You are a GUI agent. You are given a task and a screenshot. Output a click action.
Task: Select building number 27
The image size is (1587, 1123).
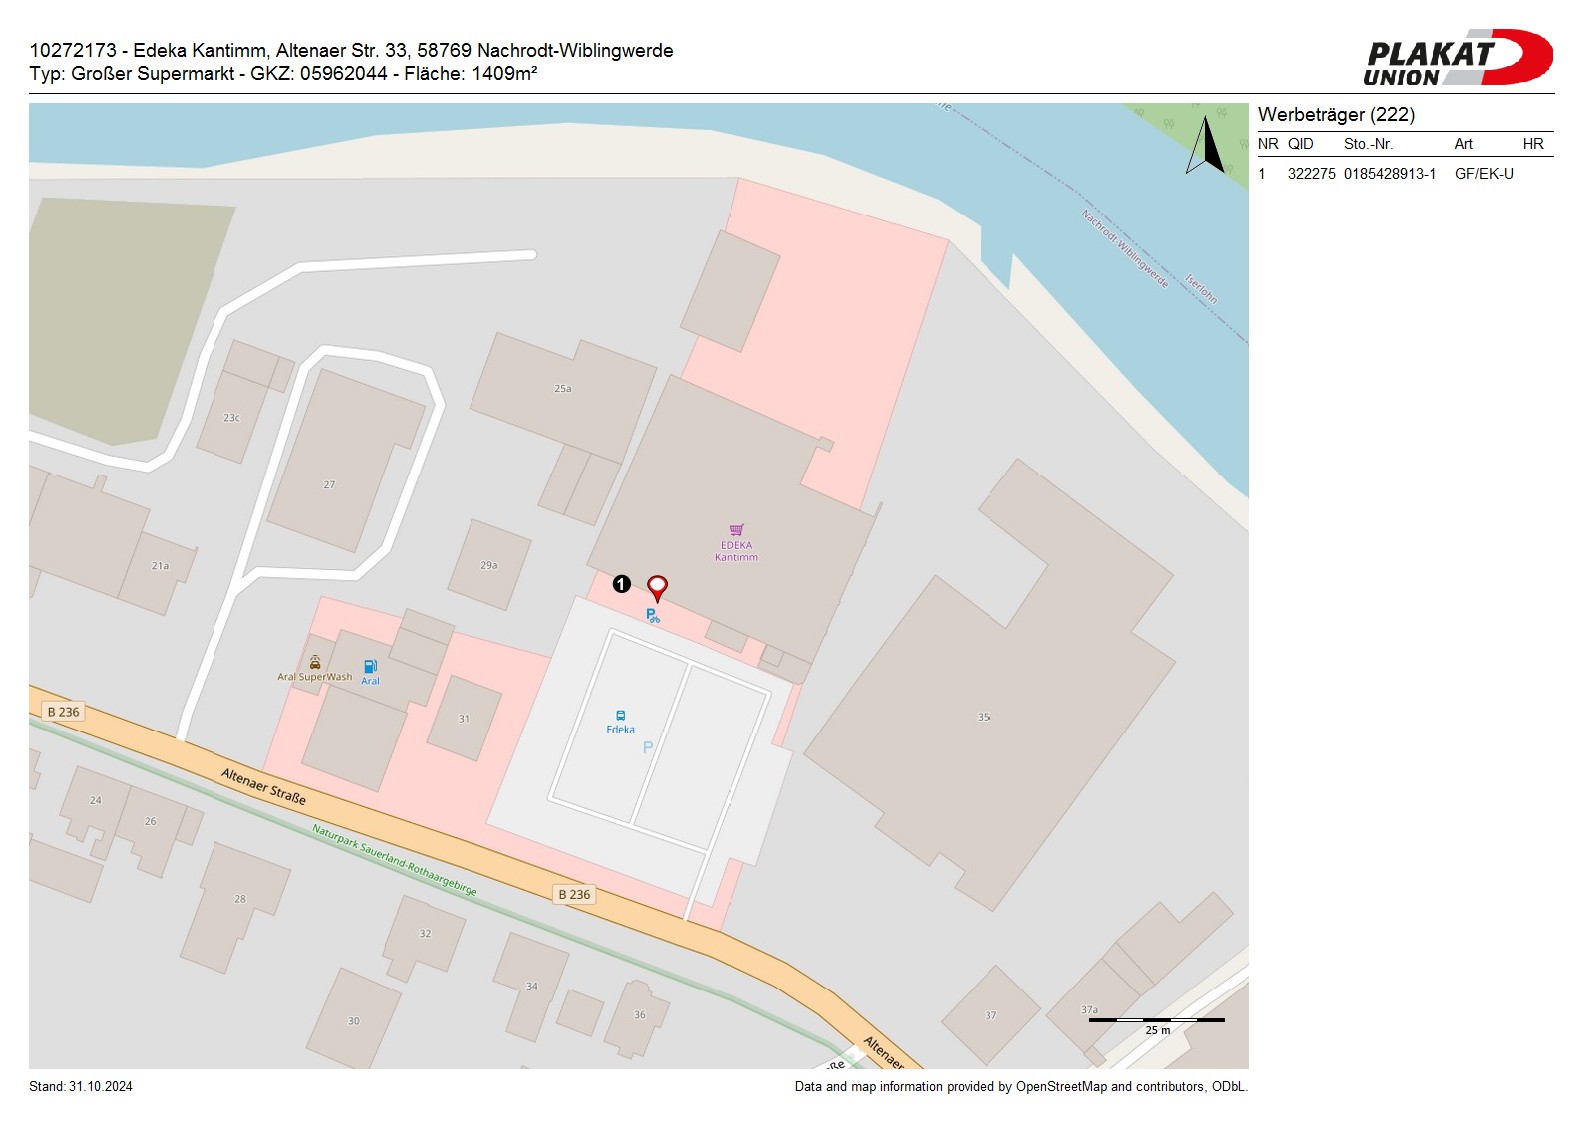pyautogui.click(x=329, y=484)
